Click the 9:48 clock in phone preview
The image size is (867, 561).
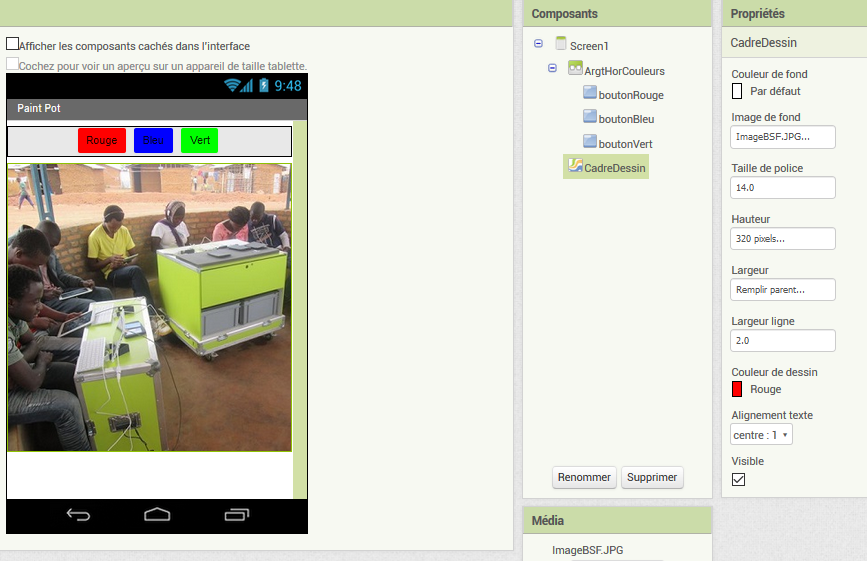[x=288, y=86]
